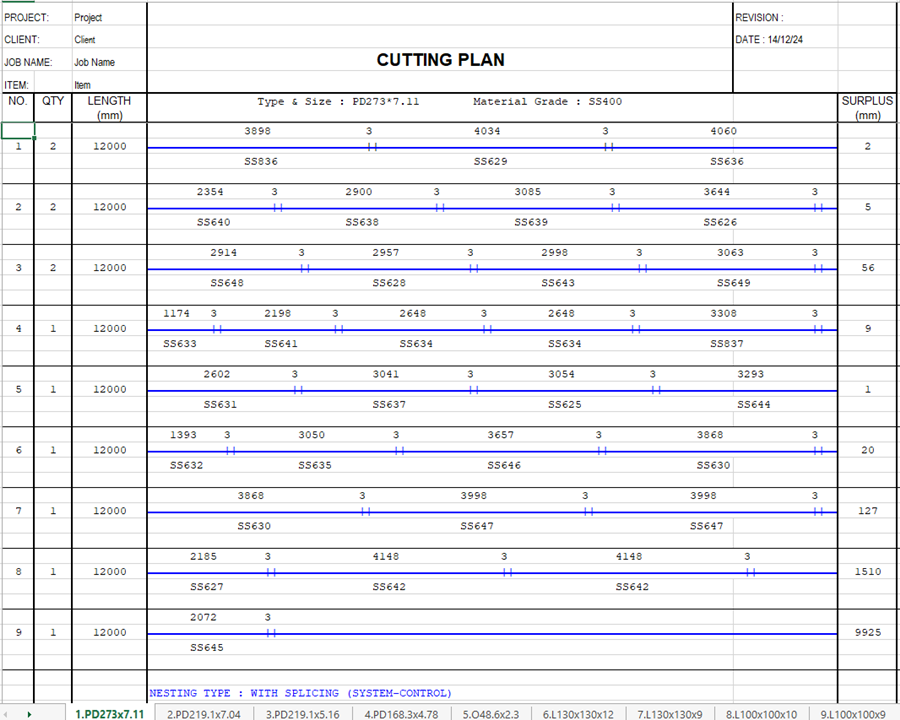Click the DATE : 14/12/24 cell
Screen dimensions: 900x720
(x=769, y=40)
